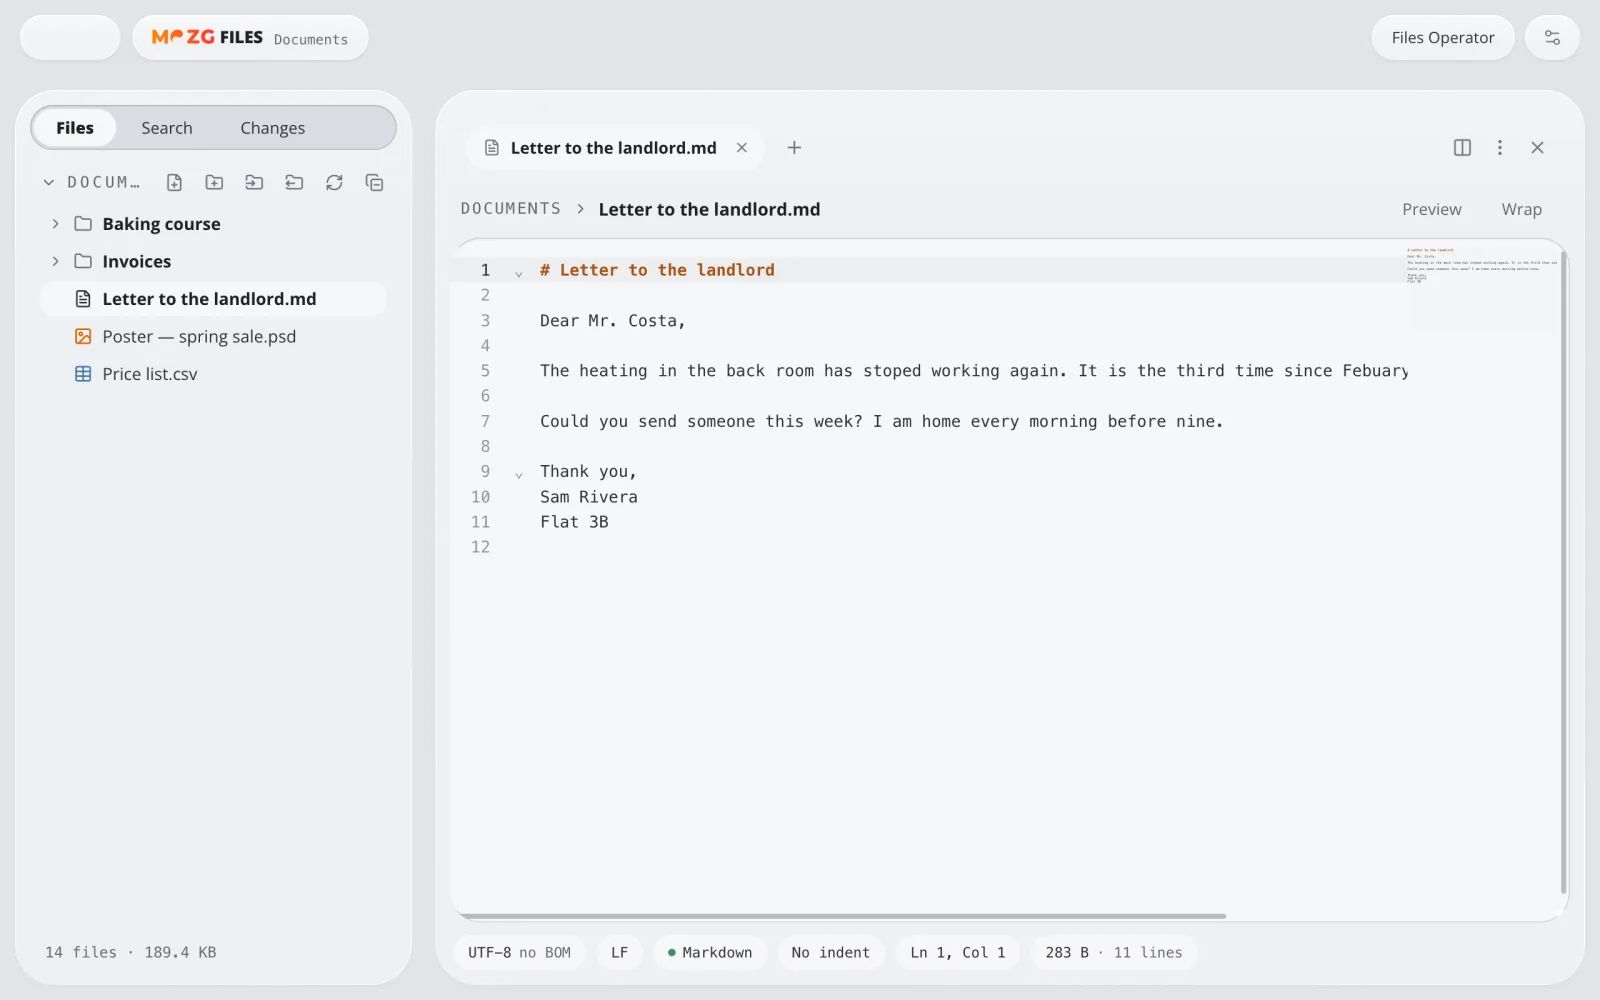Click the MOZG Files logo
The width and height of the screenshot is (1600, 1000).
click(x=207, y=37)
